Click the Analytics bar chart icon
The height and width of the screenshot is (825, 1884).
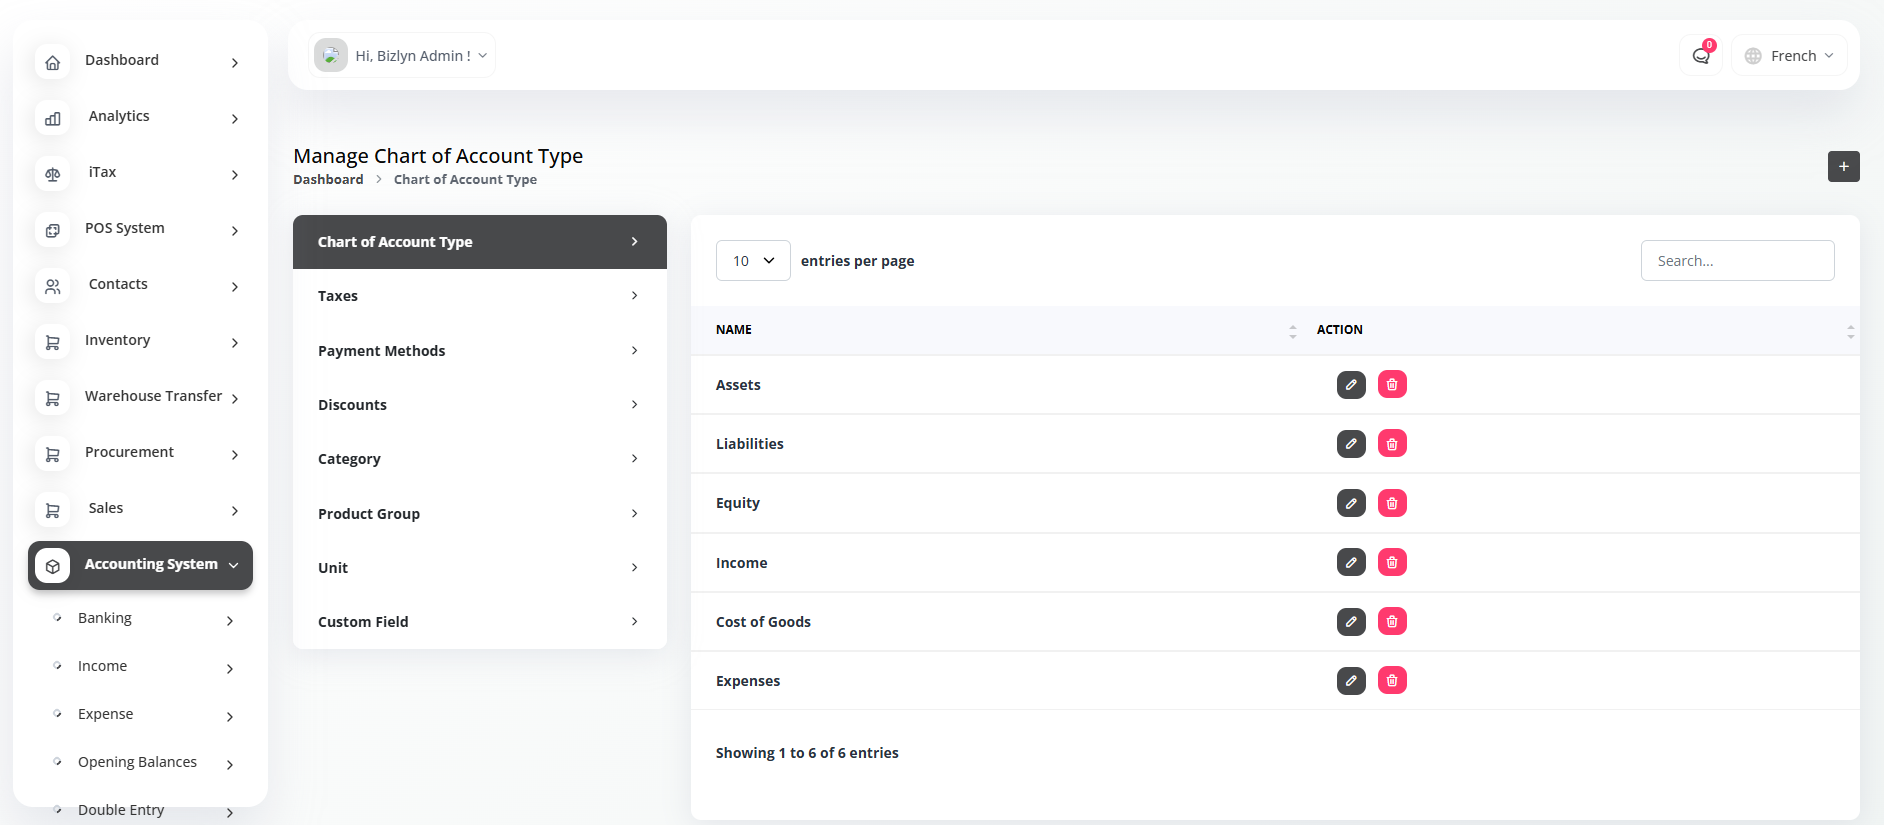coord(53,118)
